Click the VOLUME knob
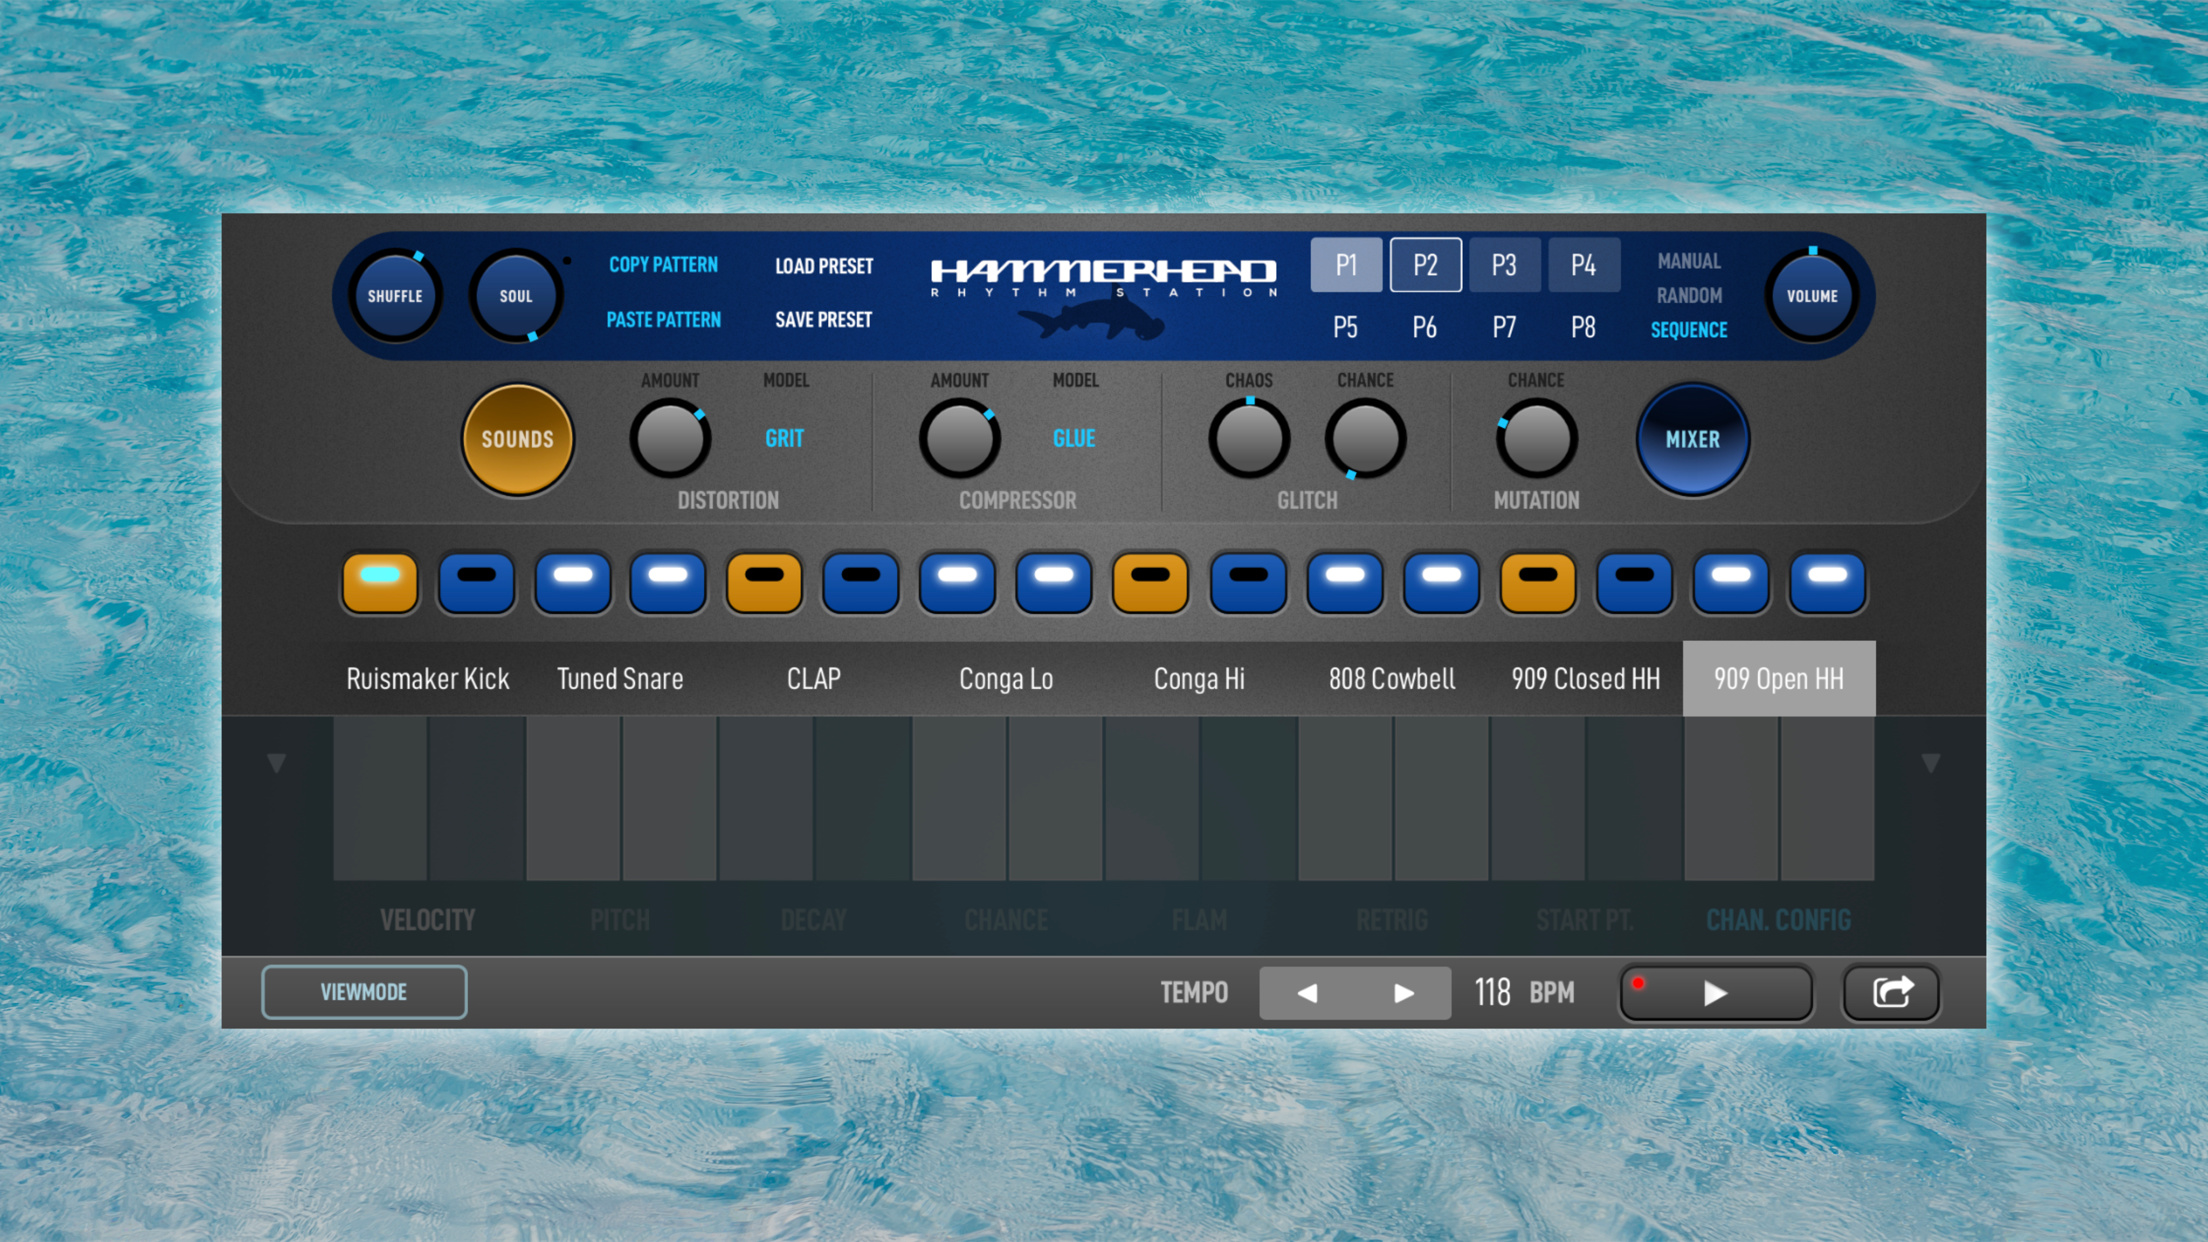Image resolution: width=2208 pixels, height=1242 pixels. (x=1811, y=296)
